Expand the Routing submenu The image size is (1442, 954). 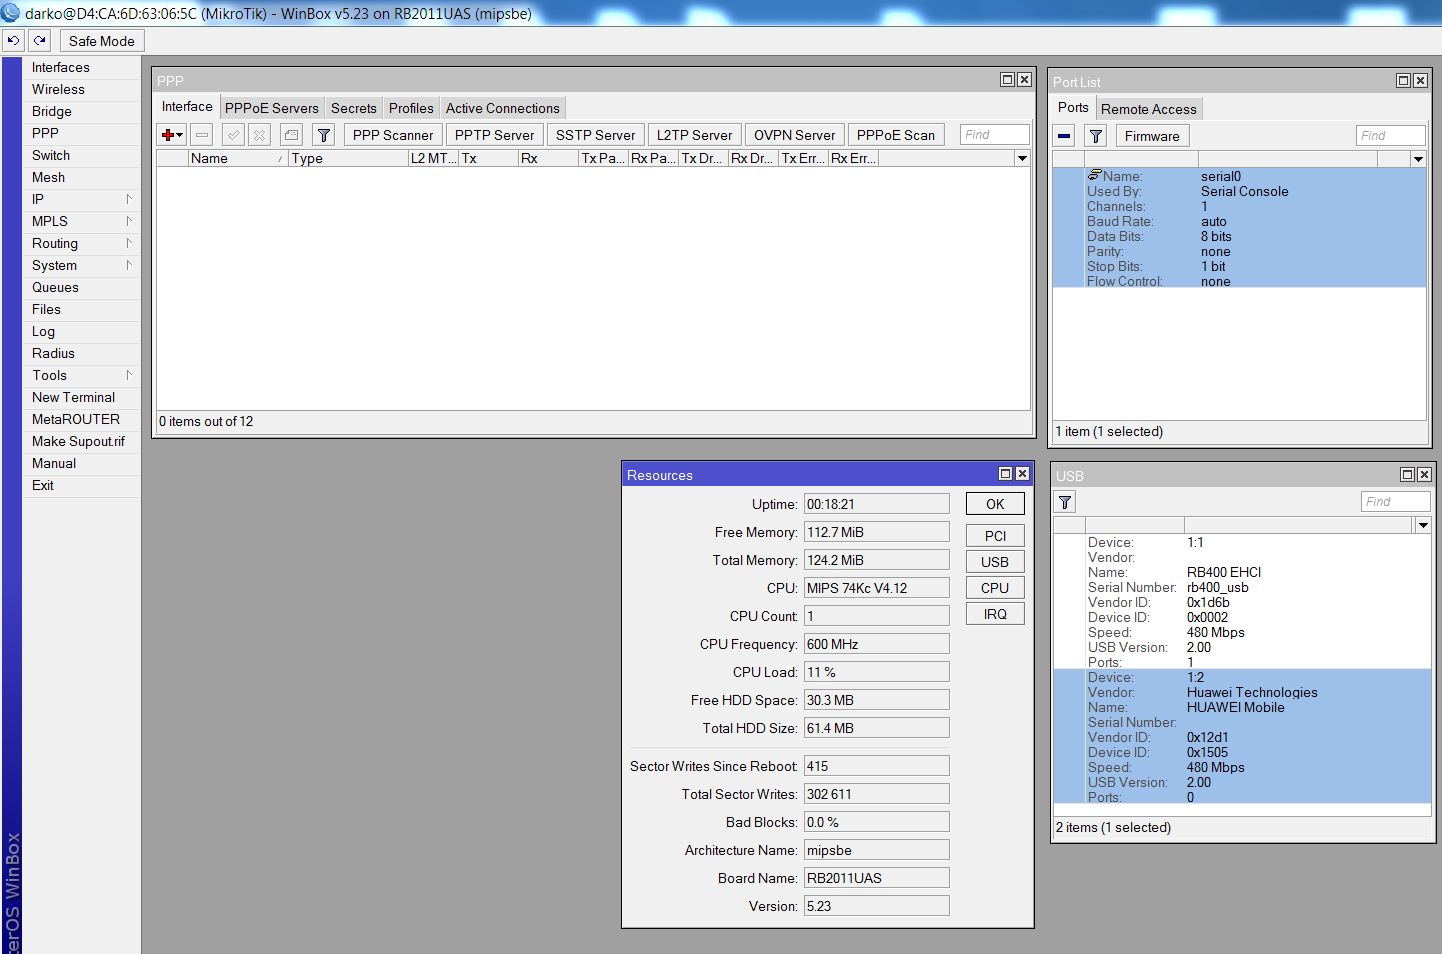point(82,243)
